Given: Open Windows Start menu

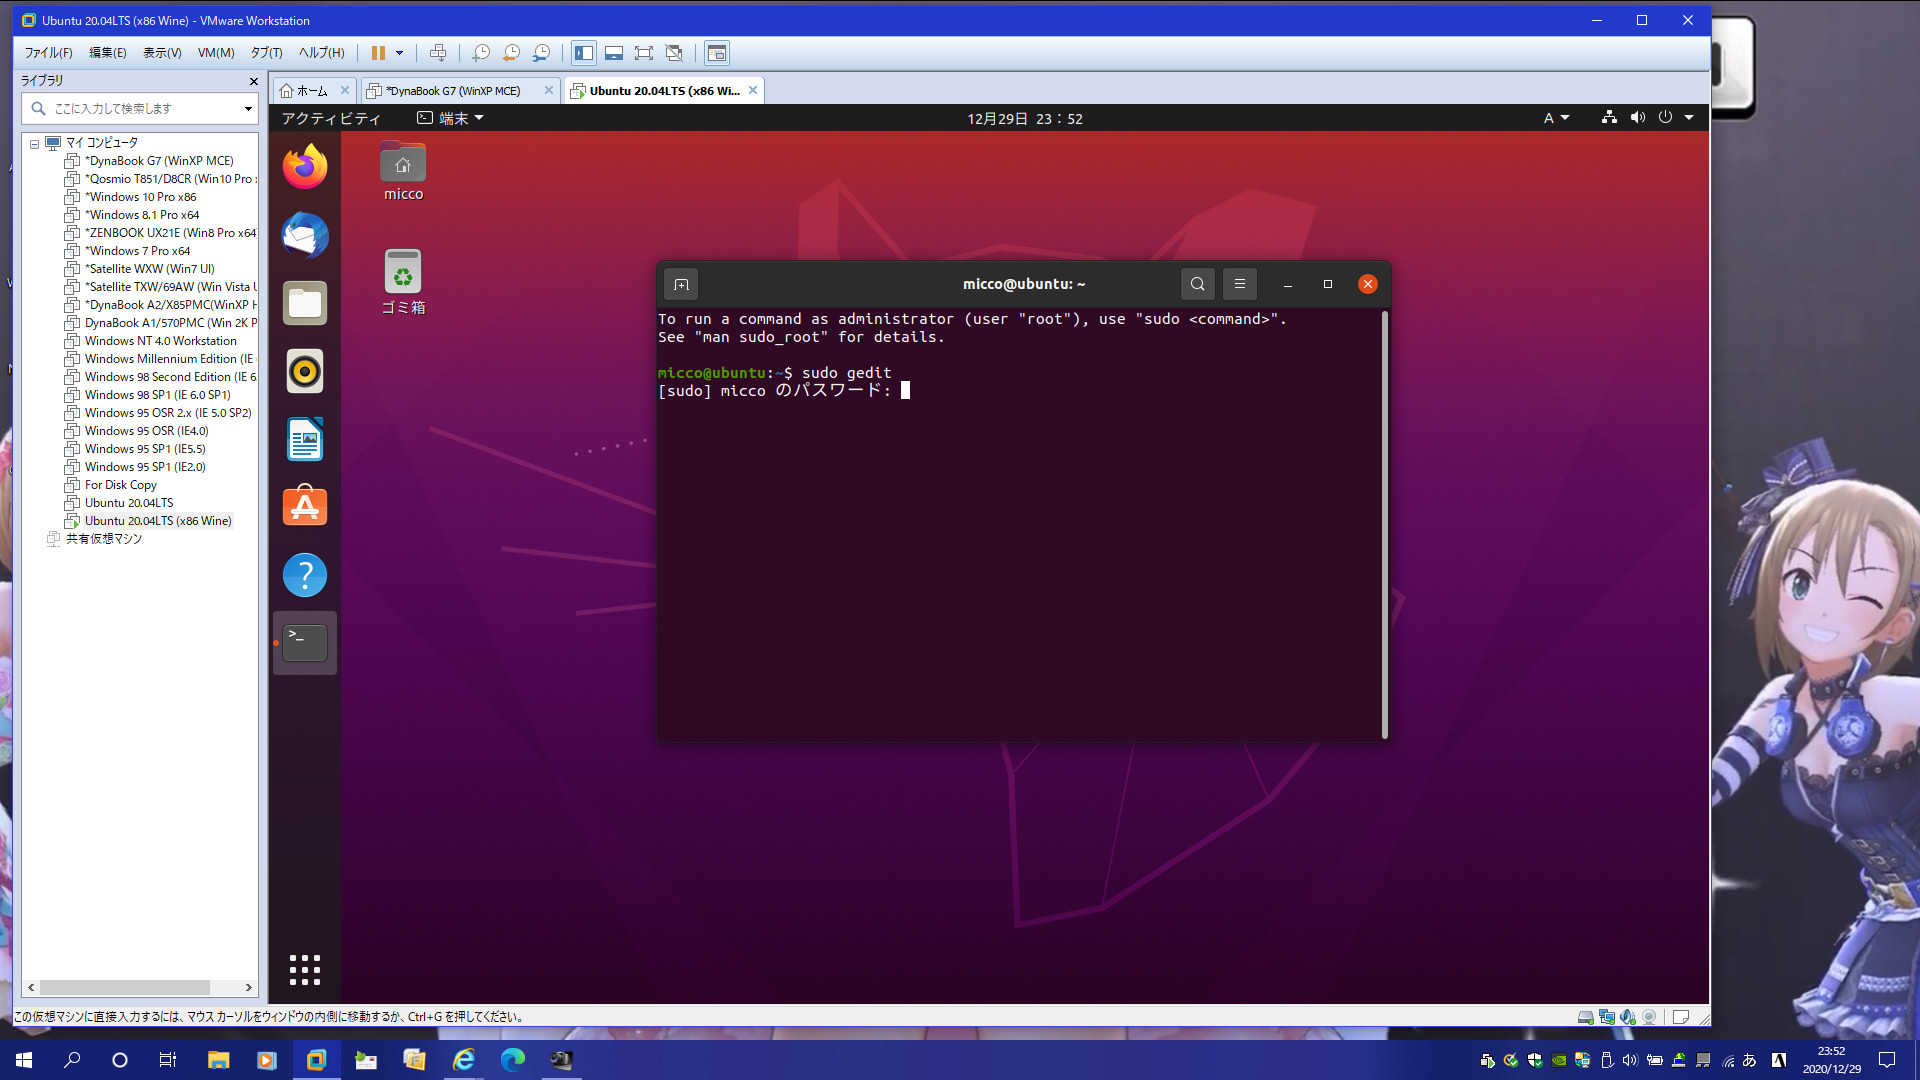Looking at the screenshot, I should 24,1060.
